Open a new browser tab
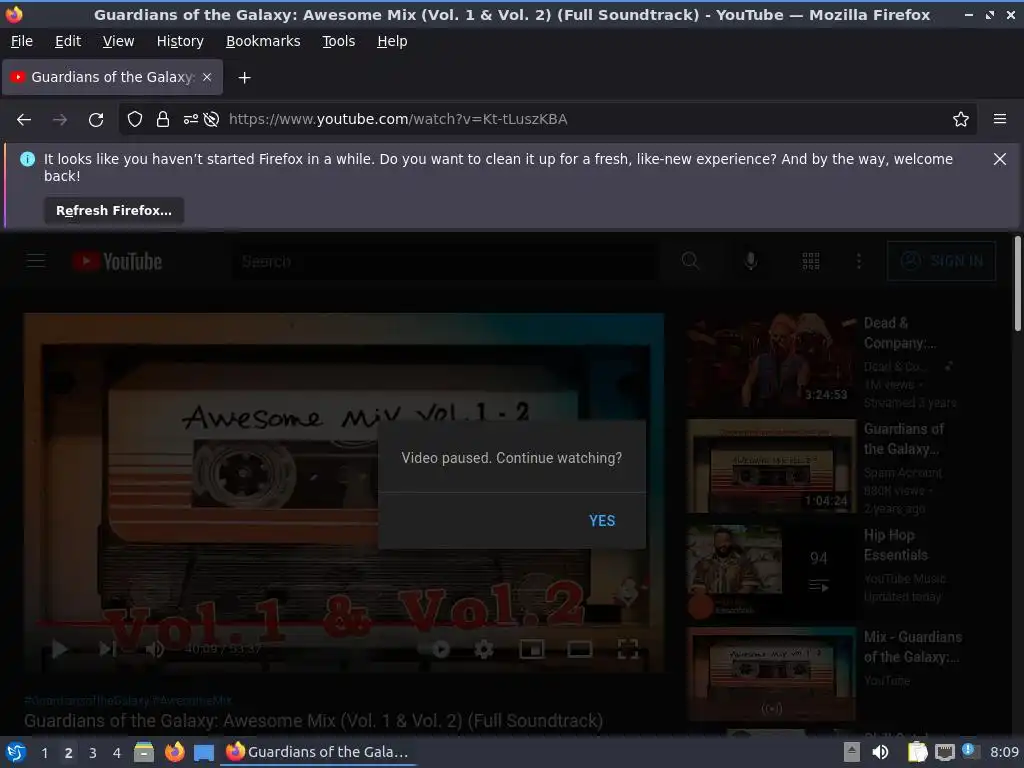The height and width of the screenshot is (768, 1024). (x=244, y=78)
